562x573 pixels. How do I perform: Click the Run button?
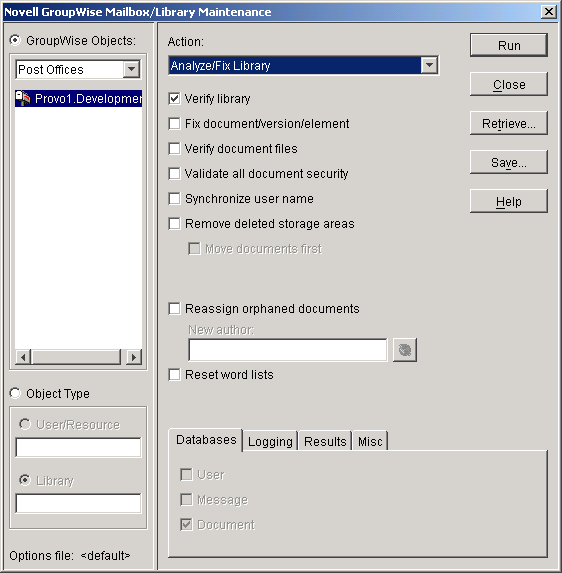coord(509,45)
